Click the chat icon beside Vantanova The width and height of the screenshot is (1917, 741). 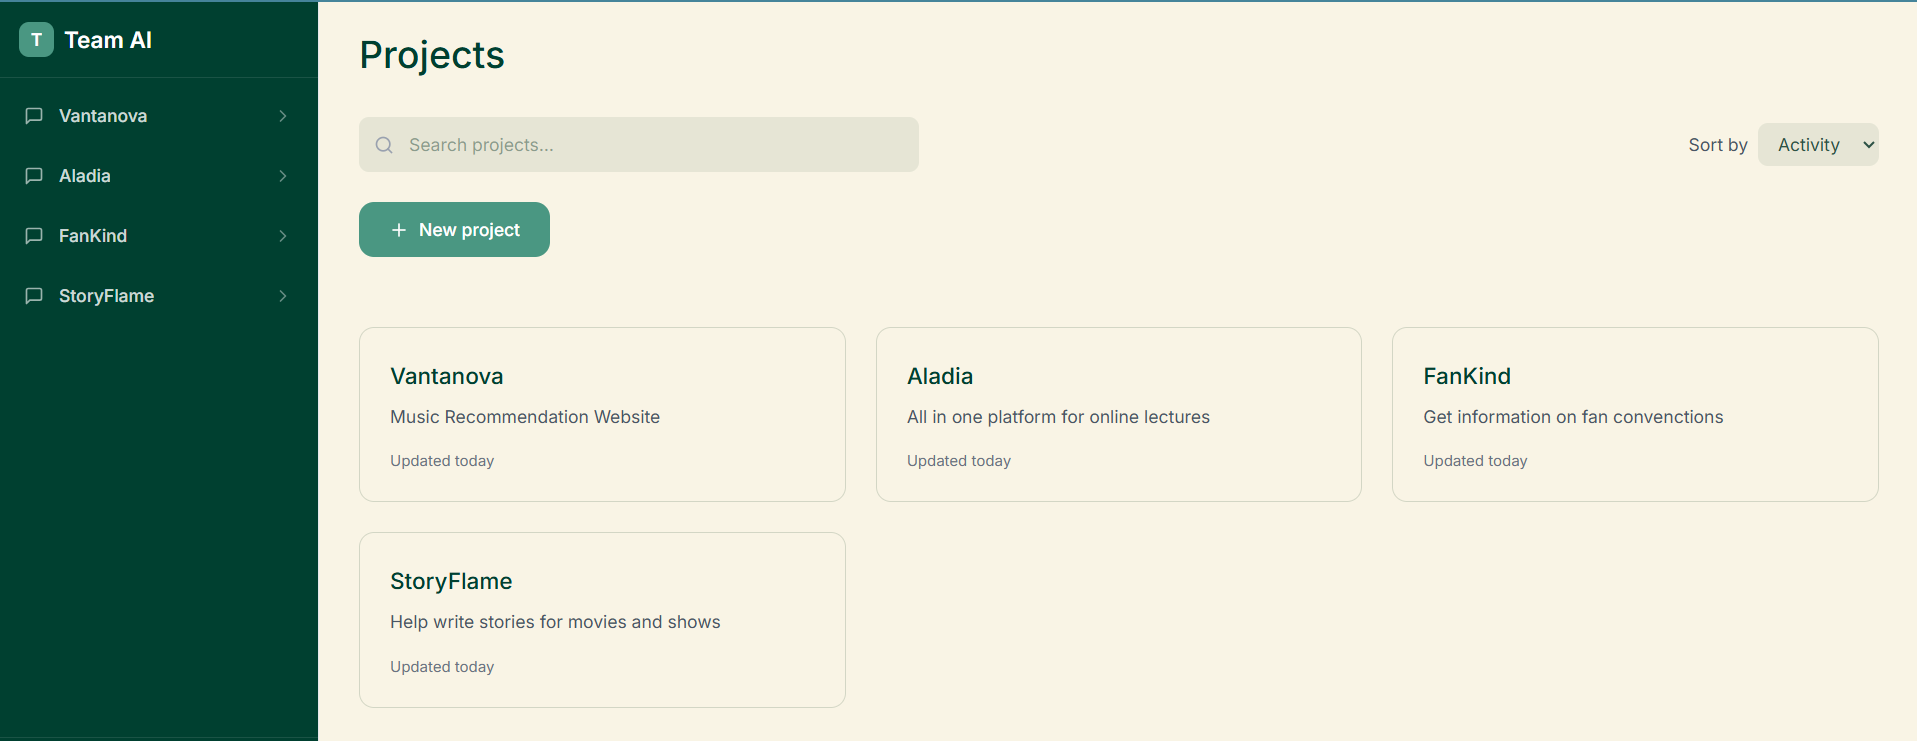(x=34, y=116)
